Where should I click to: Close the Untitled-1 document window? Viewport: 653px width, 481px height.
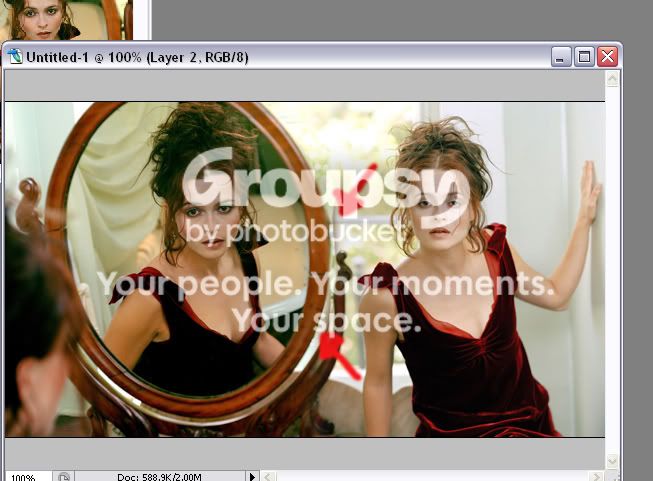(x=607, y=57)
